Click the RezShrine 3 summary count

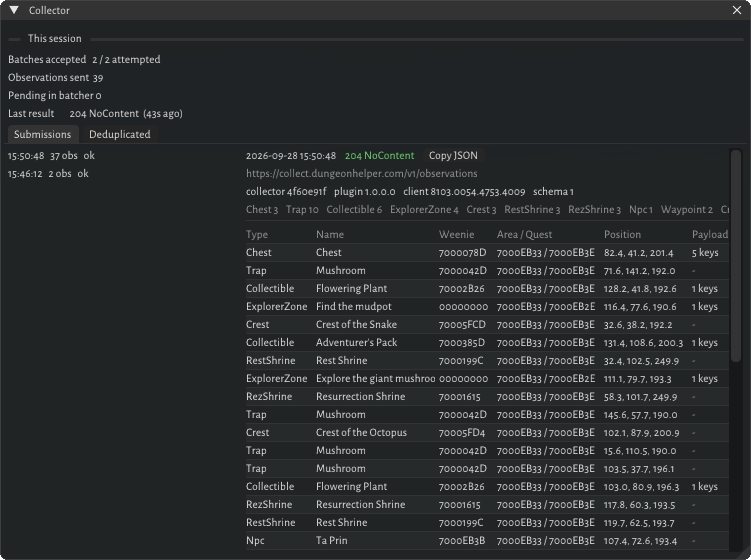click(x=594, y=210)
